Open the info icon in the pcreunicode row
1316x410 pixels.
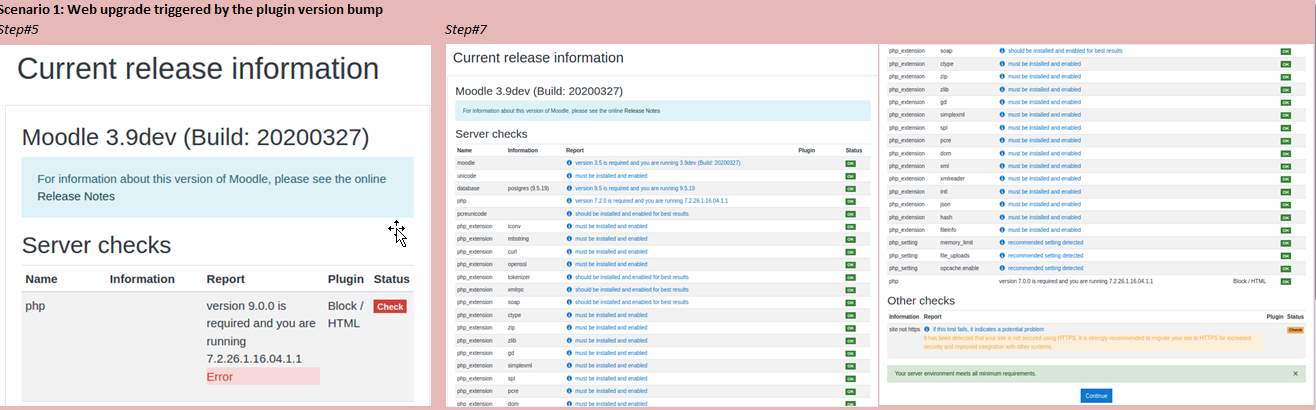(569, 214)
